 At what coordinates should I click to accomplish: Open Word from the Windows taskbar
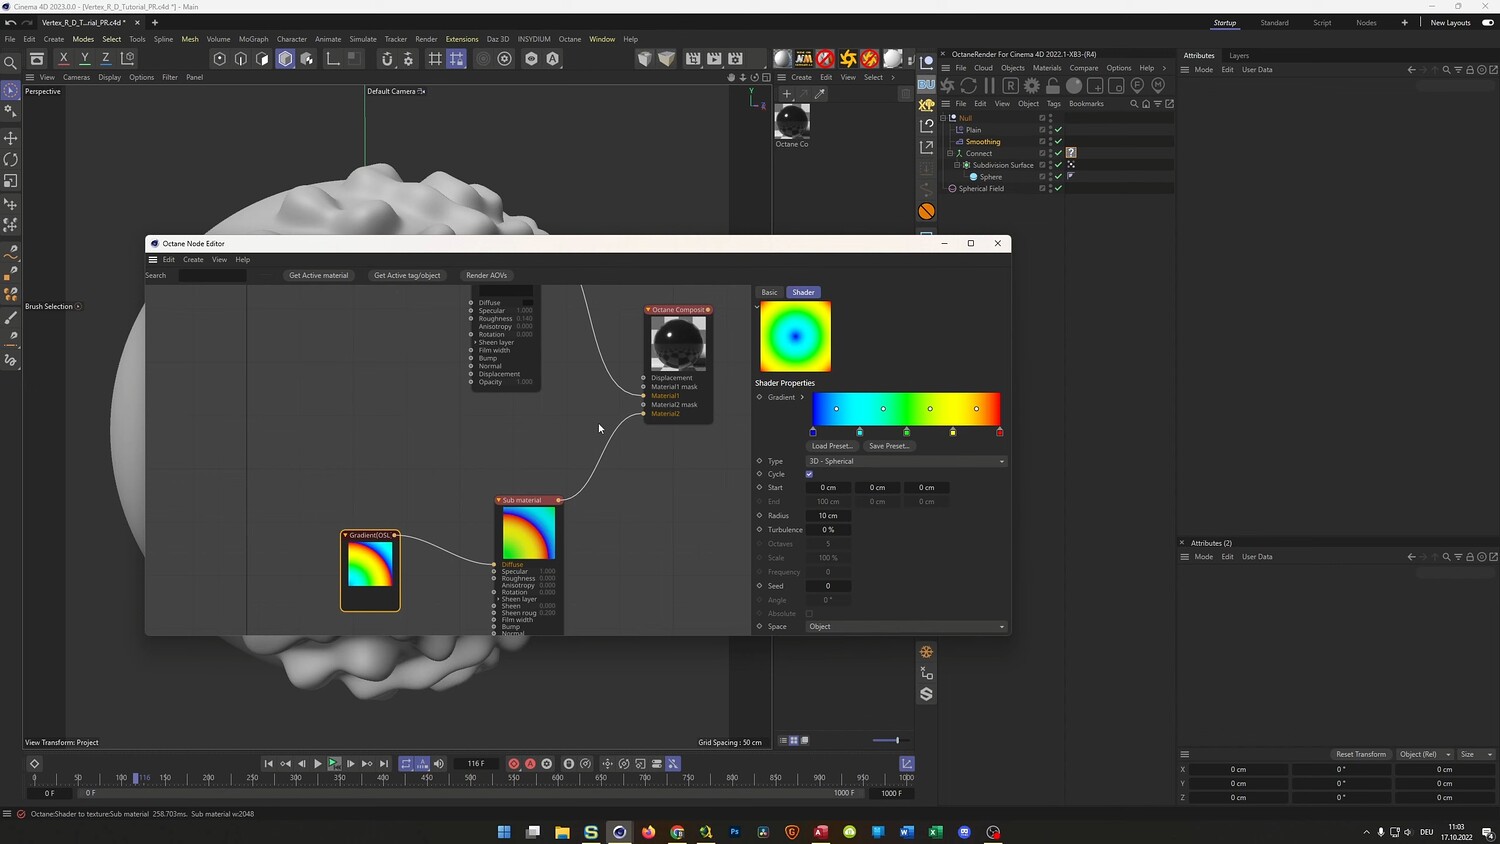907,832
